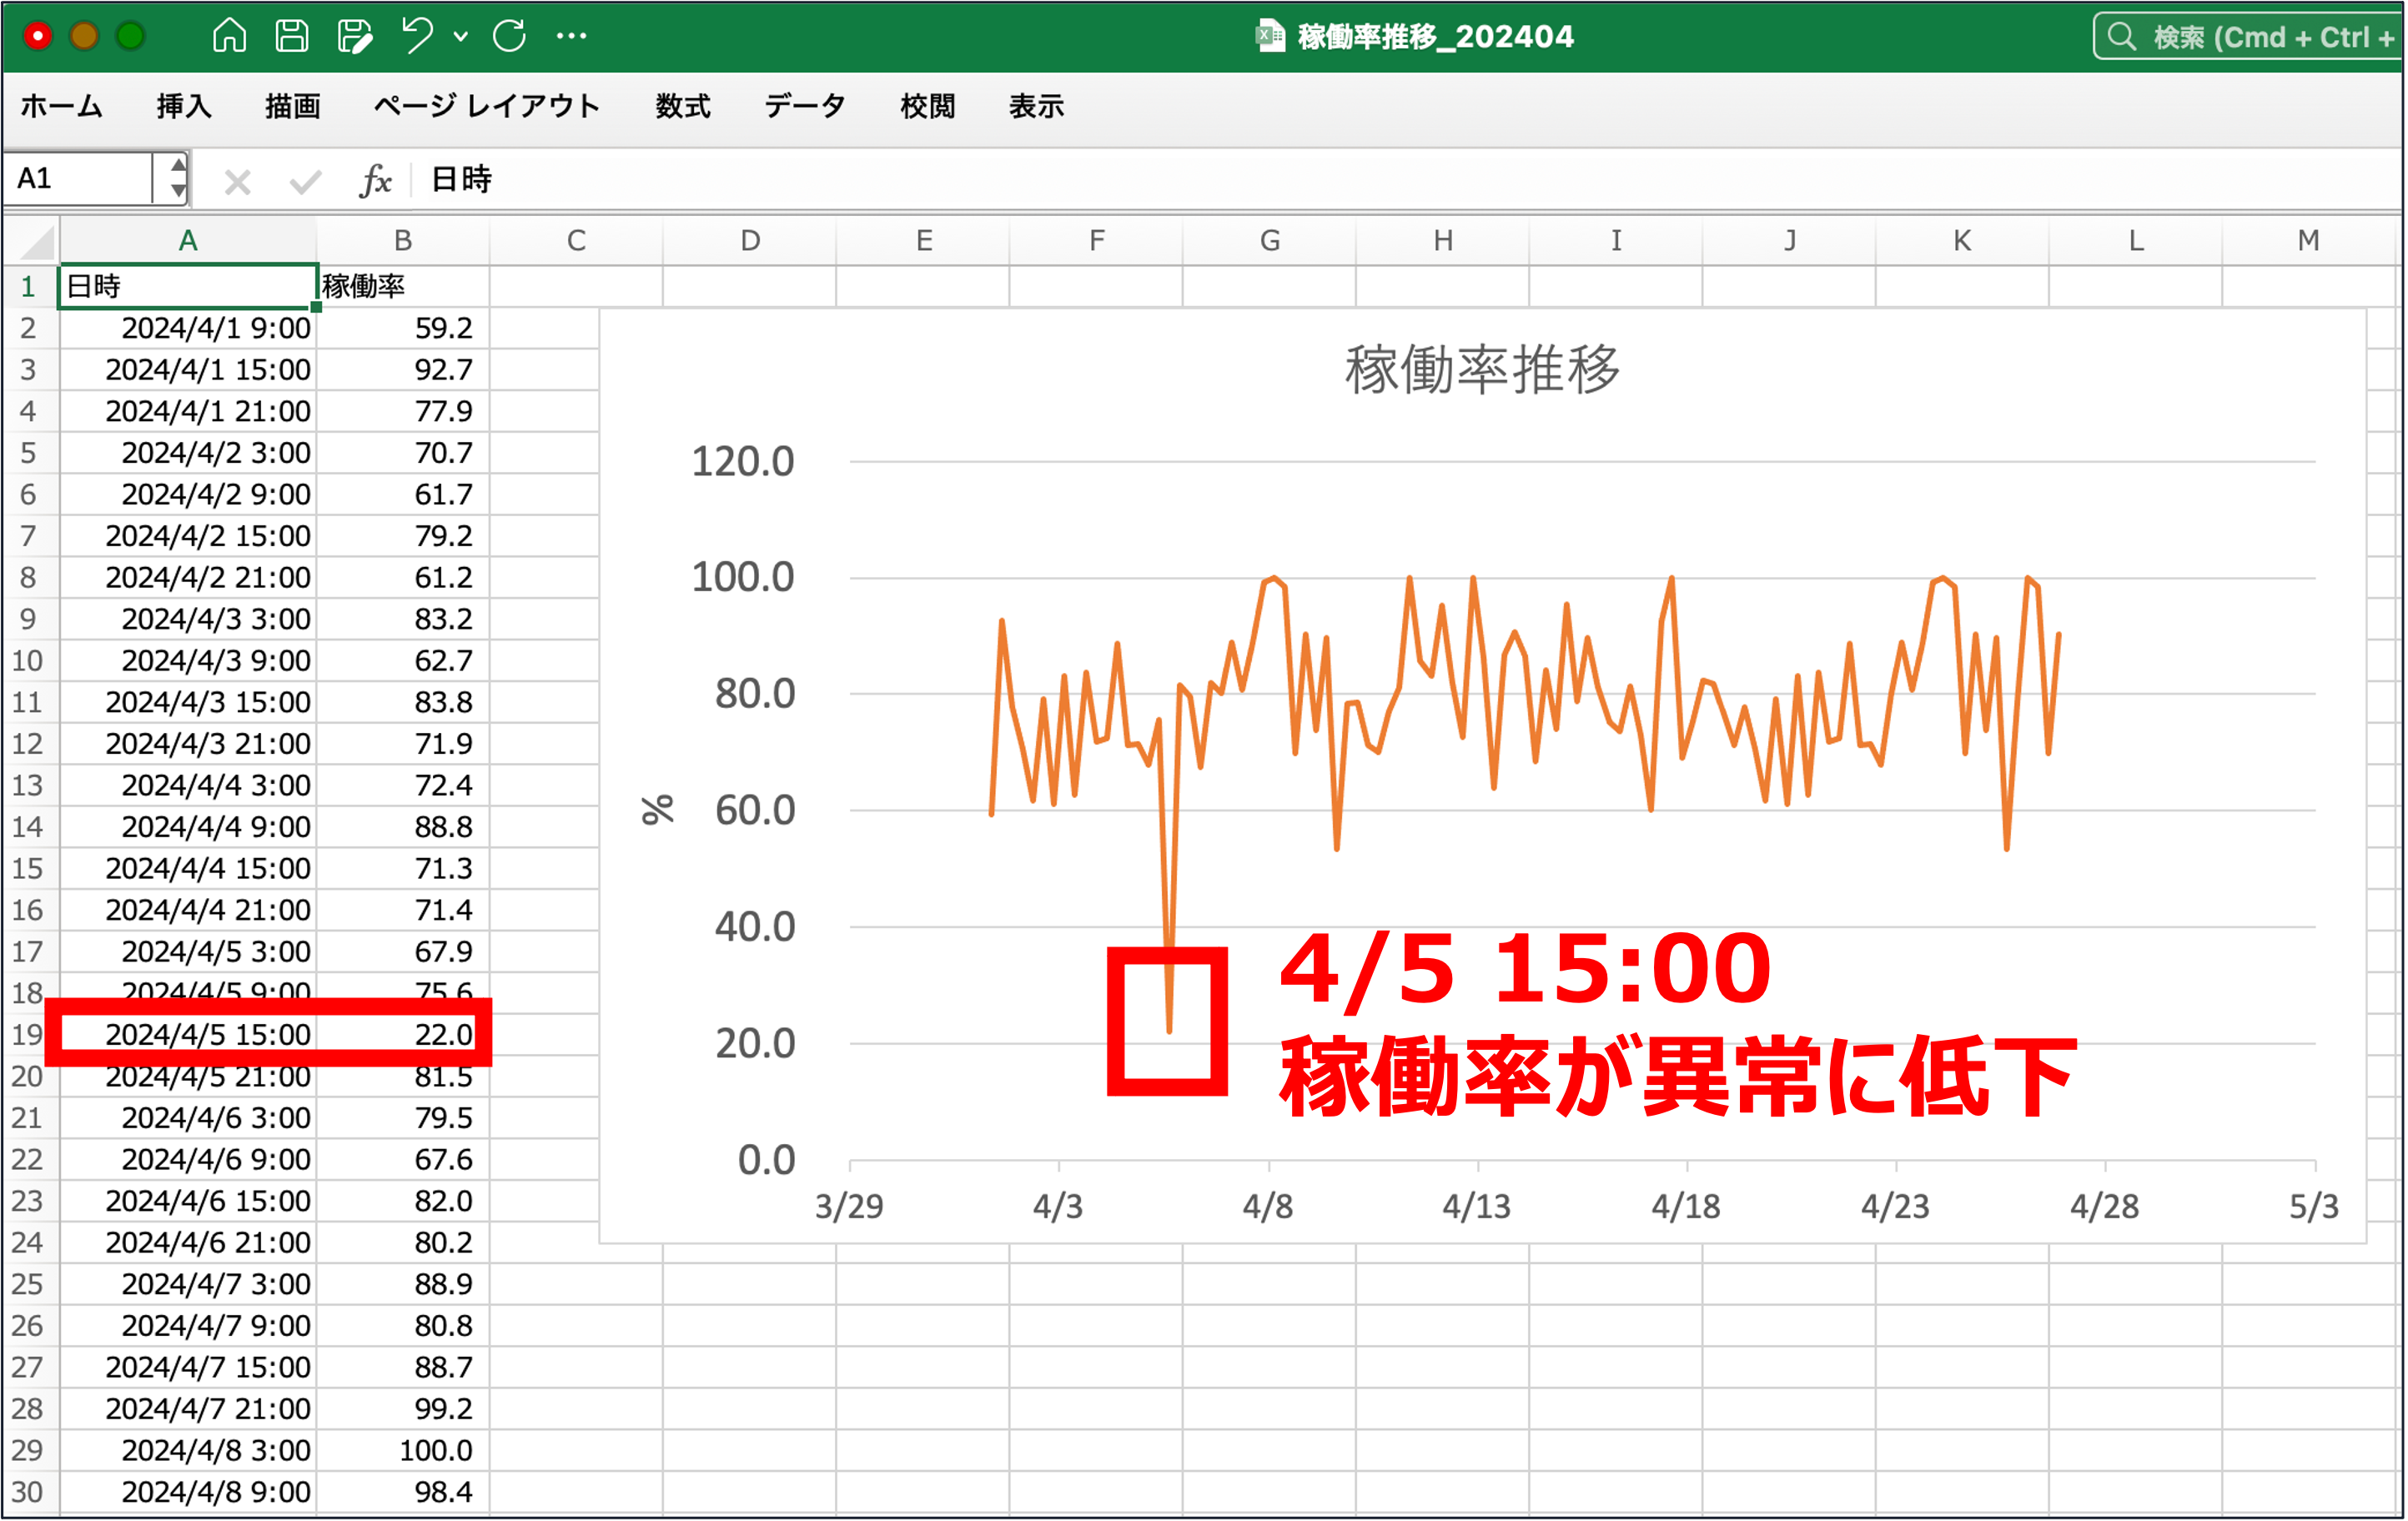Click the formula confirm checkmark icon

pyautogui.click(x=304, y=181)
